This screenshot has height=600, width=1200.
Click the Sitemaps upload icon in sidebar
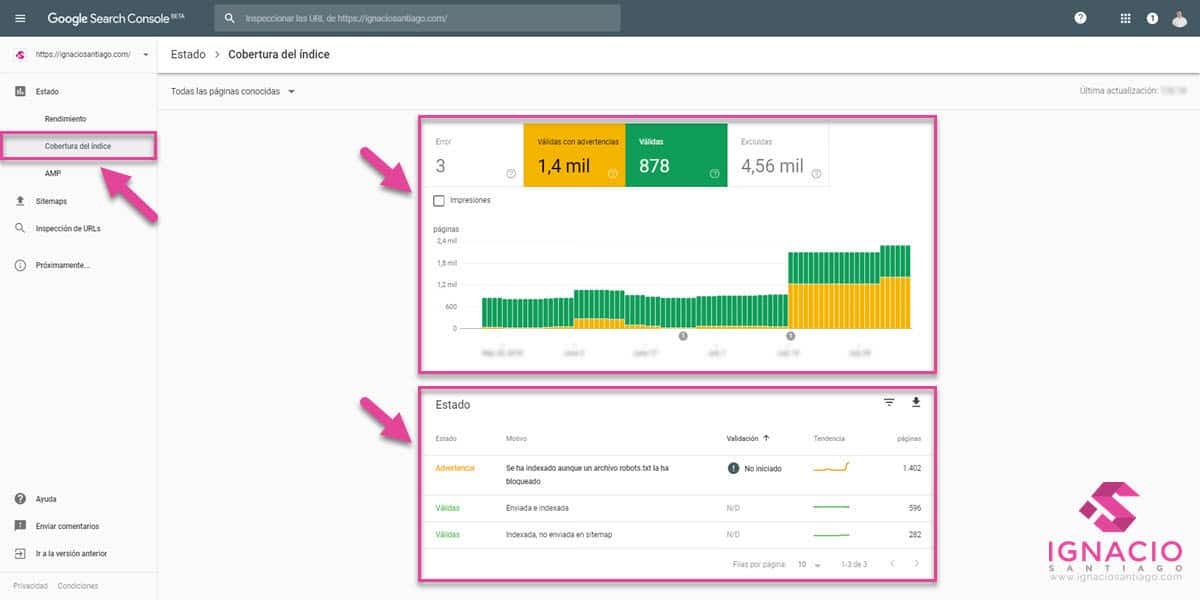[20, 201]
